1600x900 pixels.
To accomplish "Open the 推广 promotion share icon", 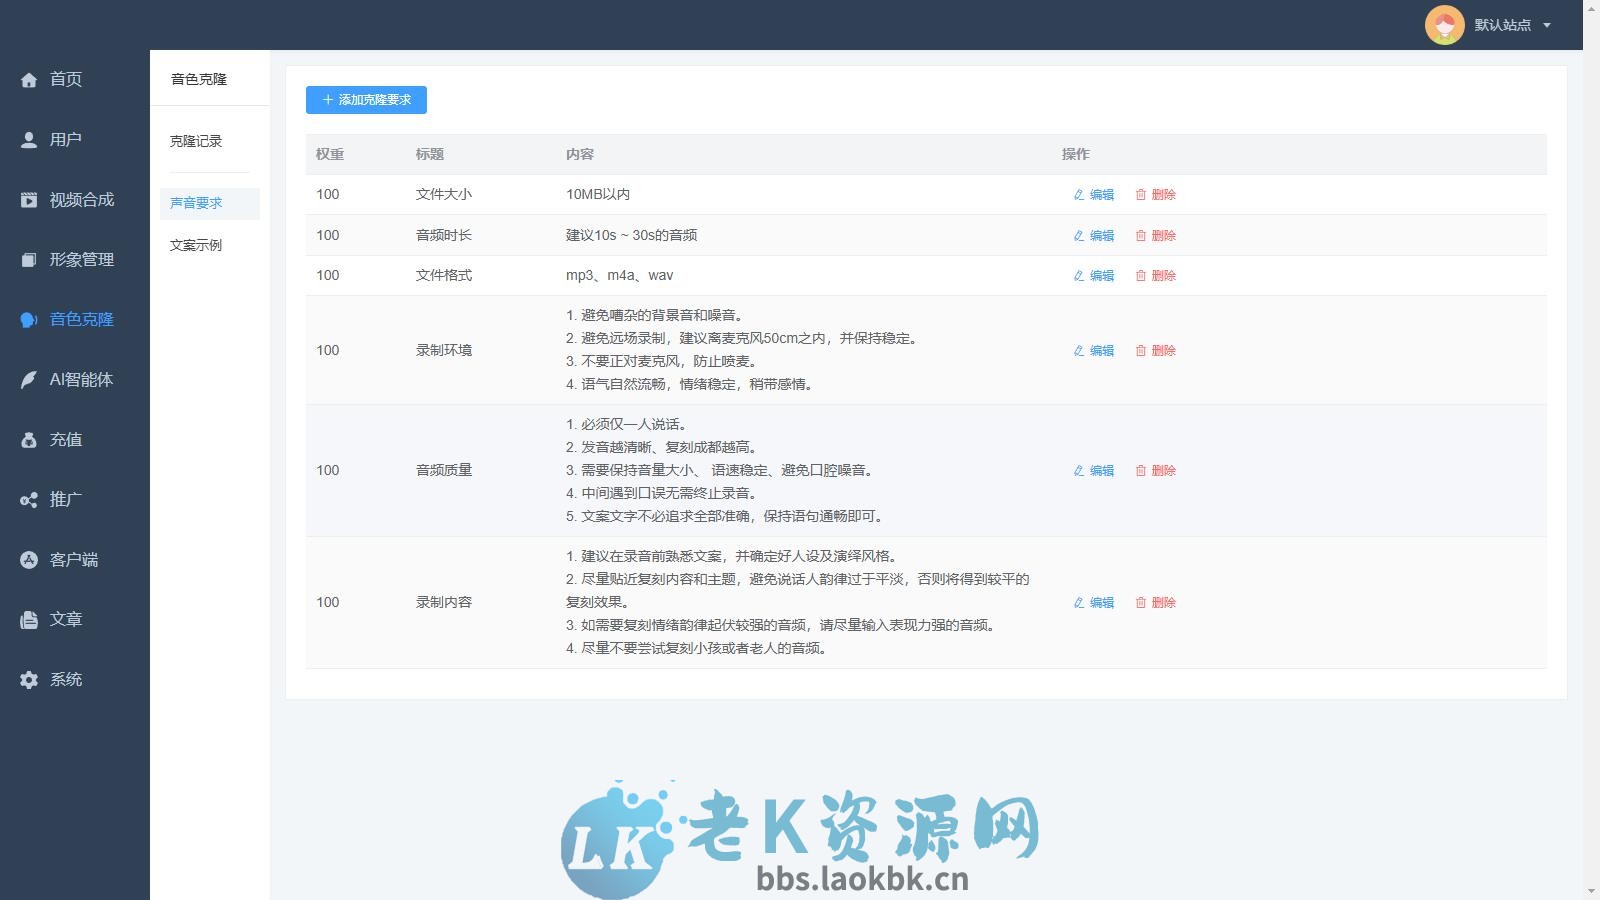I will pos(29,499).
